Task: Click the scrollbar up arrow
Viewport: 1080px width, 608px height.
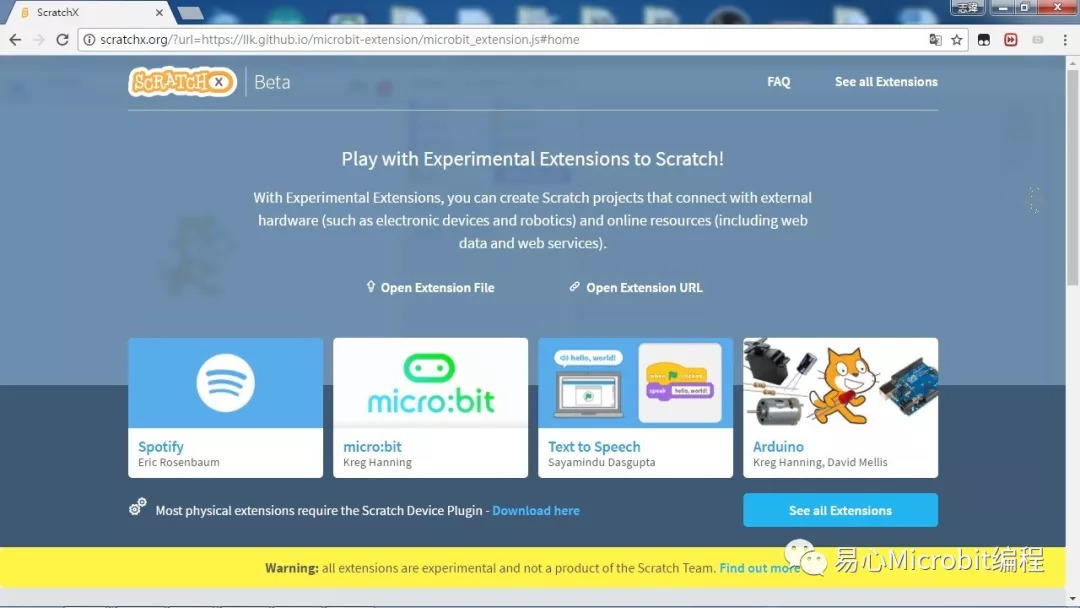Action: 1072,63
